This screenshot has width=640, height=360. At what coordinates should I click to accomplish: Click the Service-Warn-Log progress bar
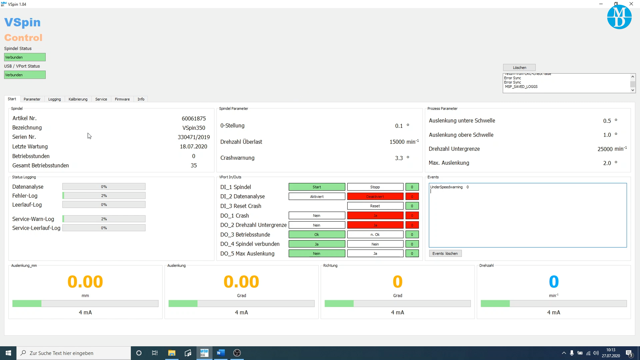coord(104,219)
